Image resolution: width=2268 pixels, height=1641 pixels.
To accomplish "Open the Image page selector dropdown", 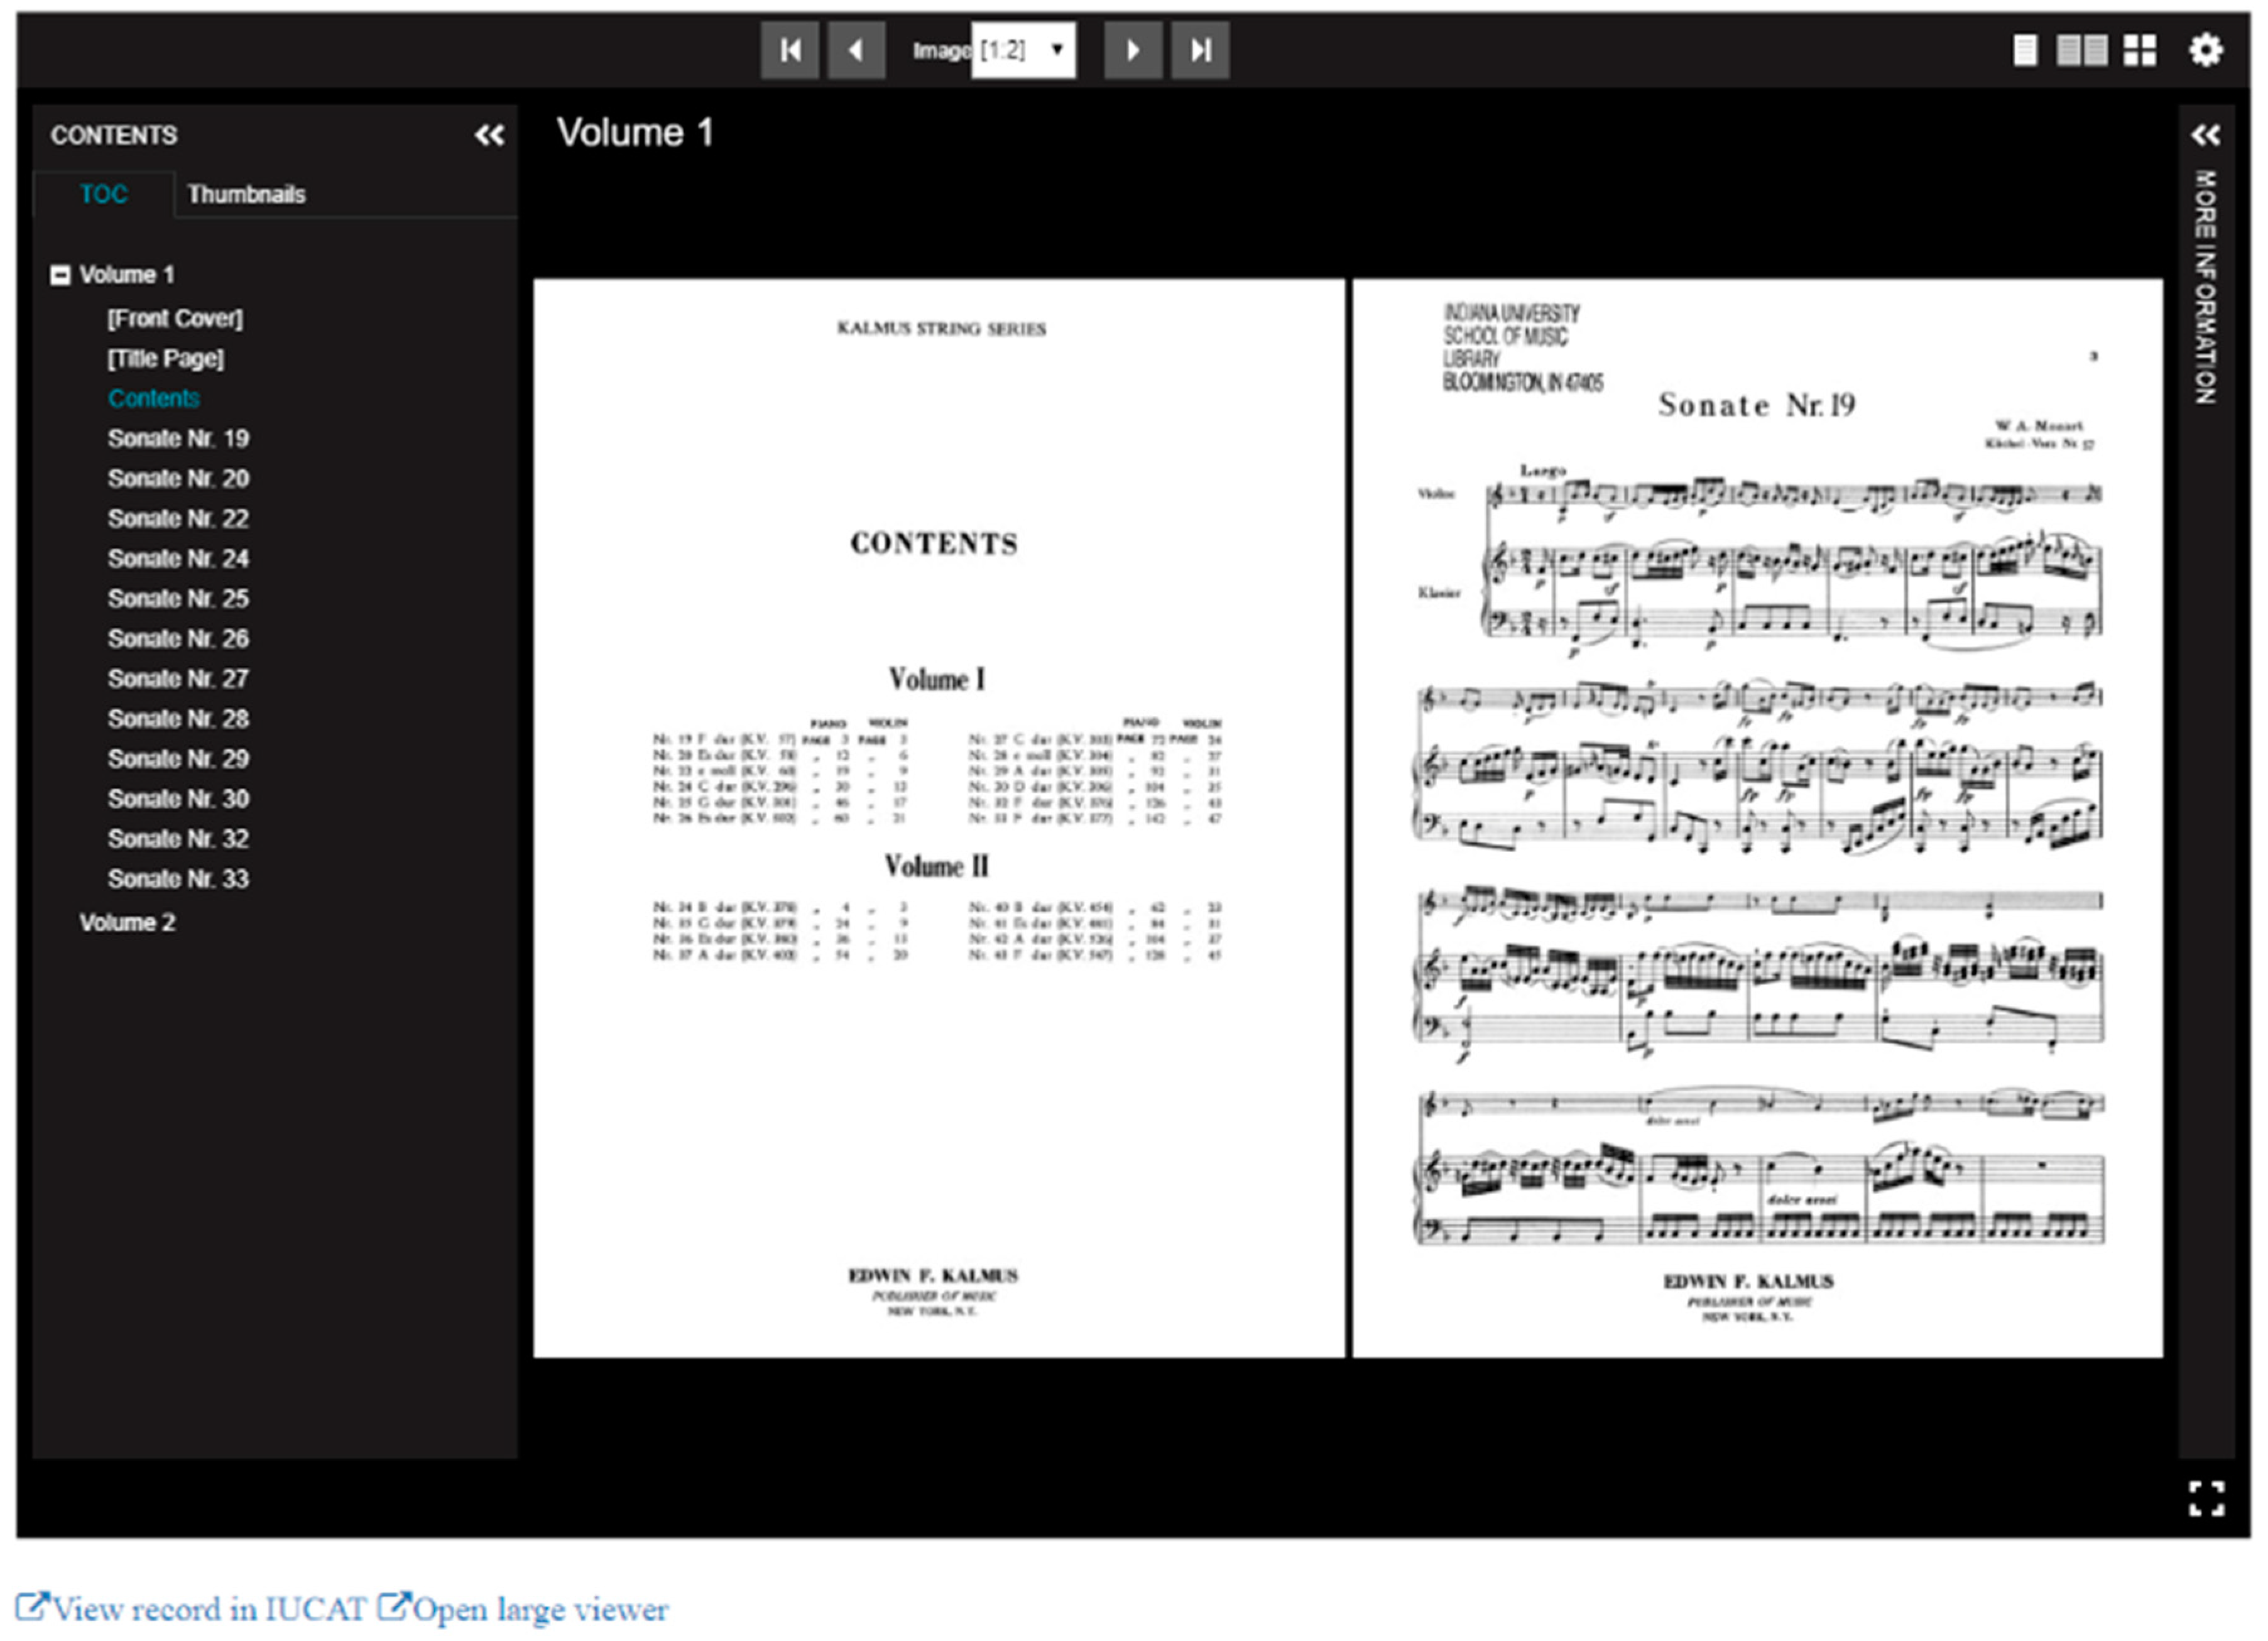I will (x=1023, y=50).
